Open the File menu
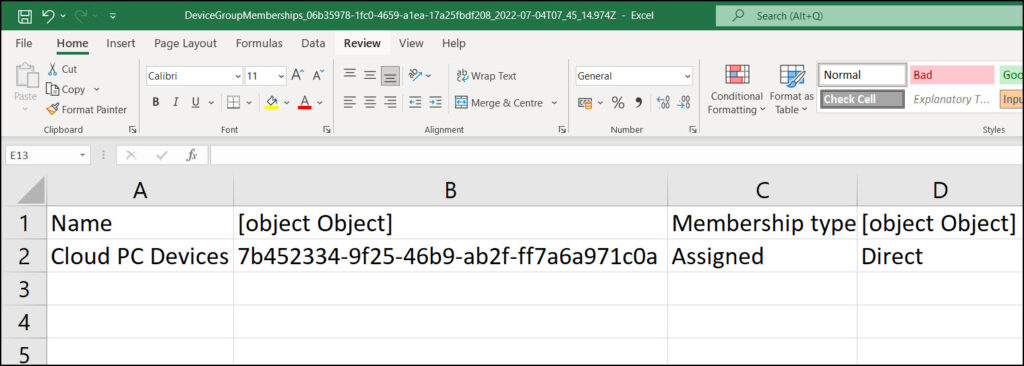The height and width of the screenshot is (366, 1024). pyautogui.click(x=24, y=43)
